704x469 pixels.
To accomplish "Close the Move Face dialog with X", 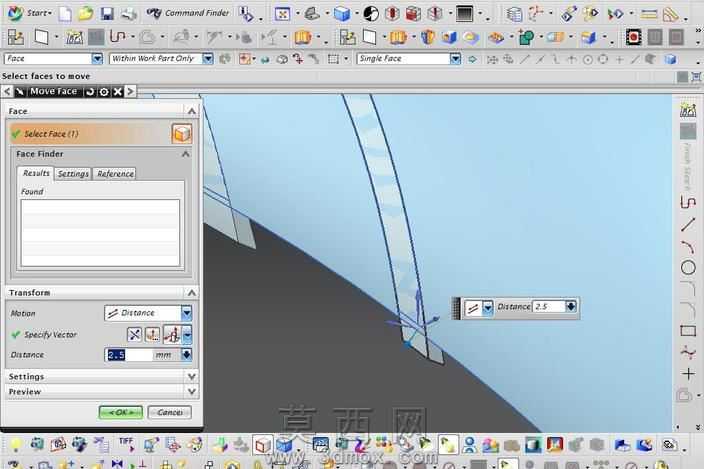I will [118, 92].
